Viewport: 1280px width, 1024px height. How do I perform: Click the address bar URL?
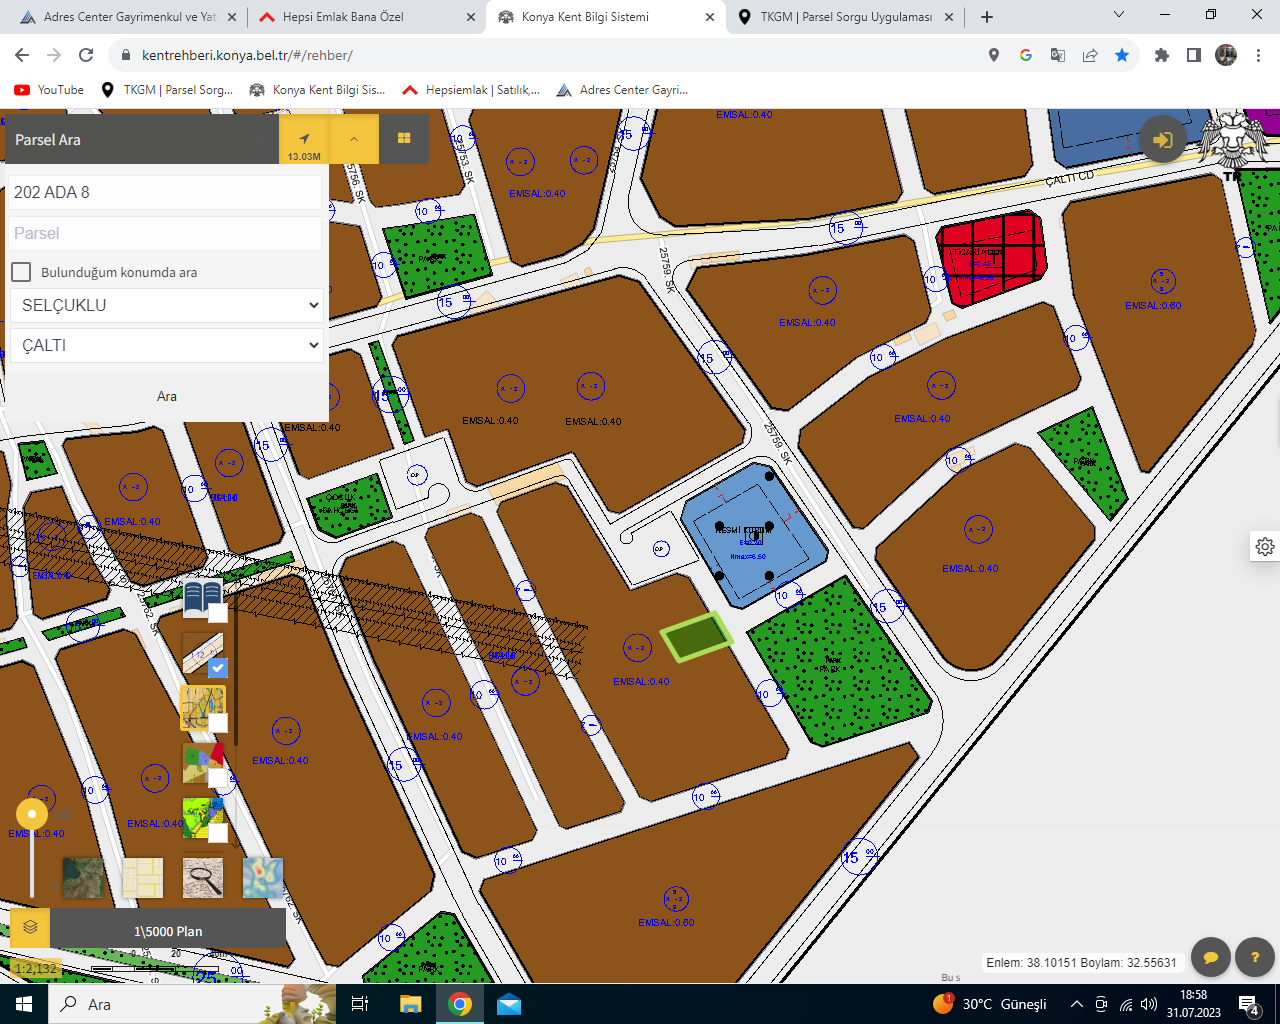247,55
